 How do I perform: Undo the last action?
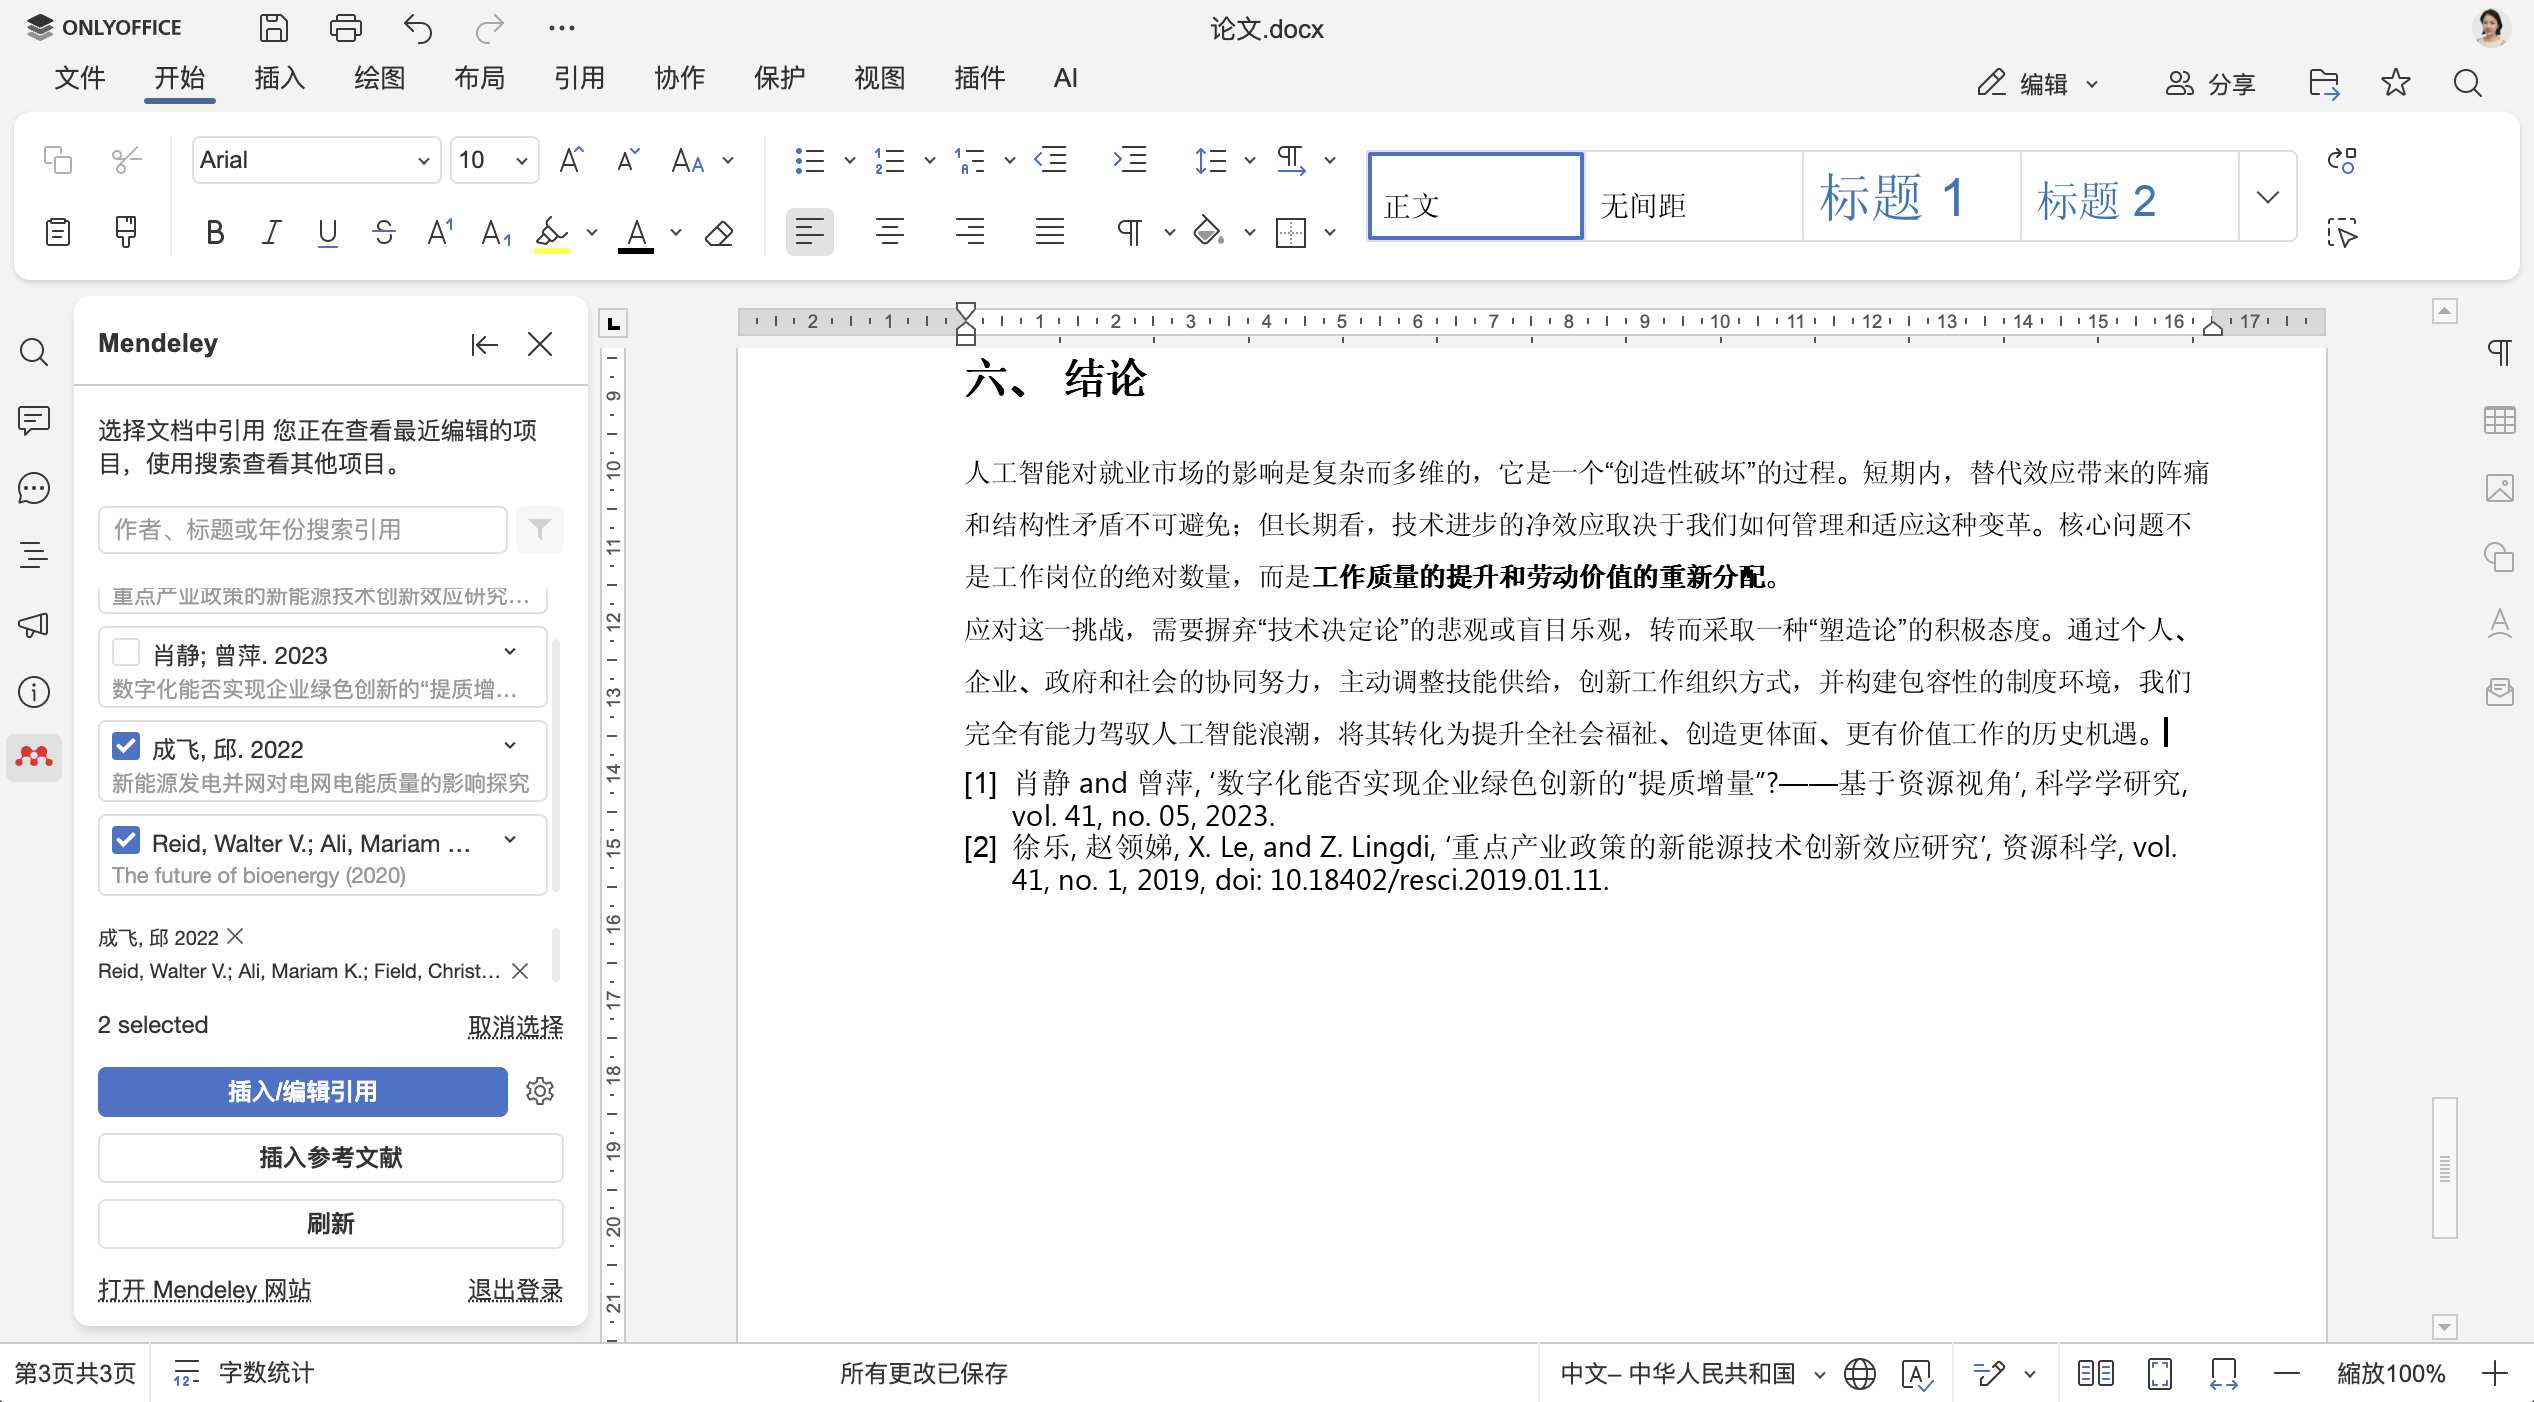click(x=418, y=28)
